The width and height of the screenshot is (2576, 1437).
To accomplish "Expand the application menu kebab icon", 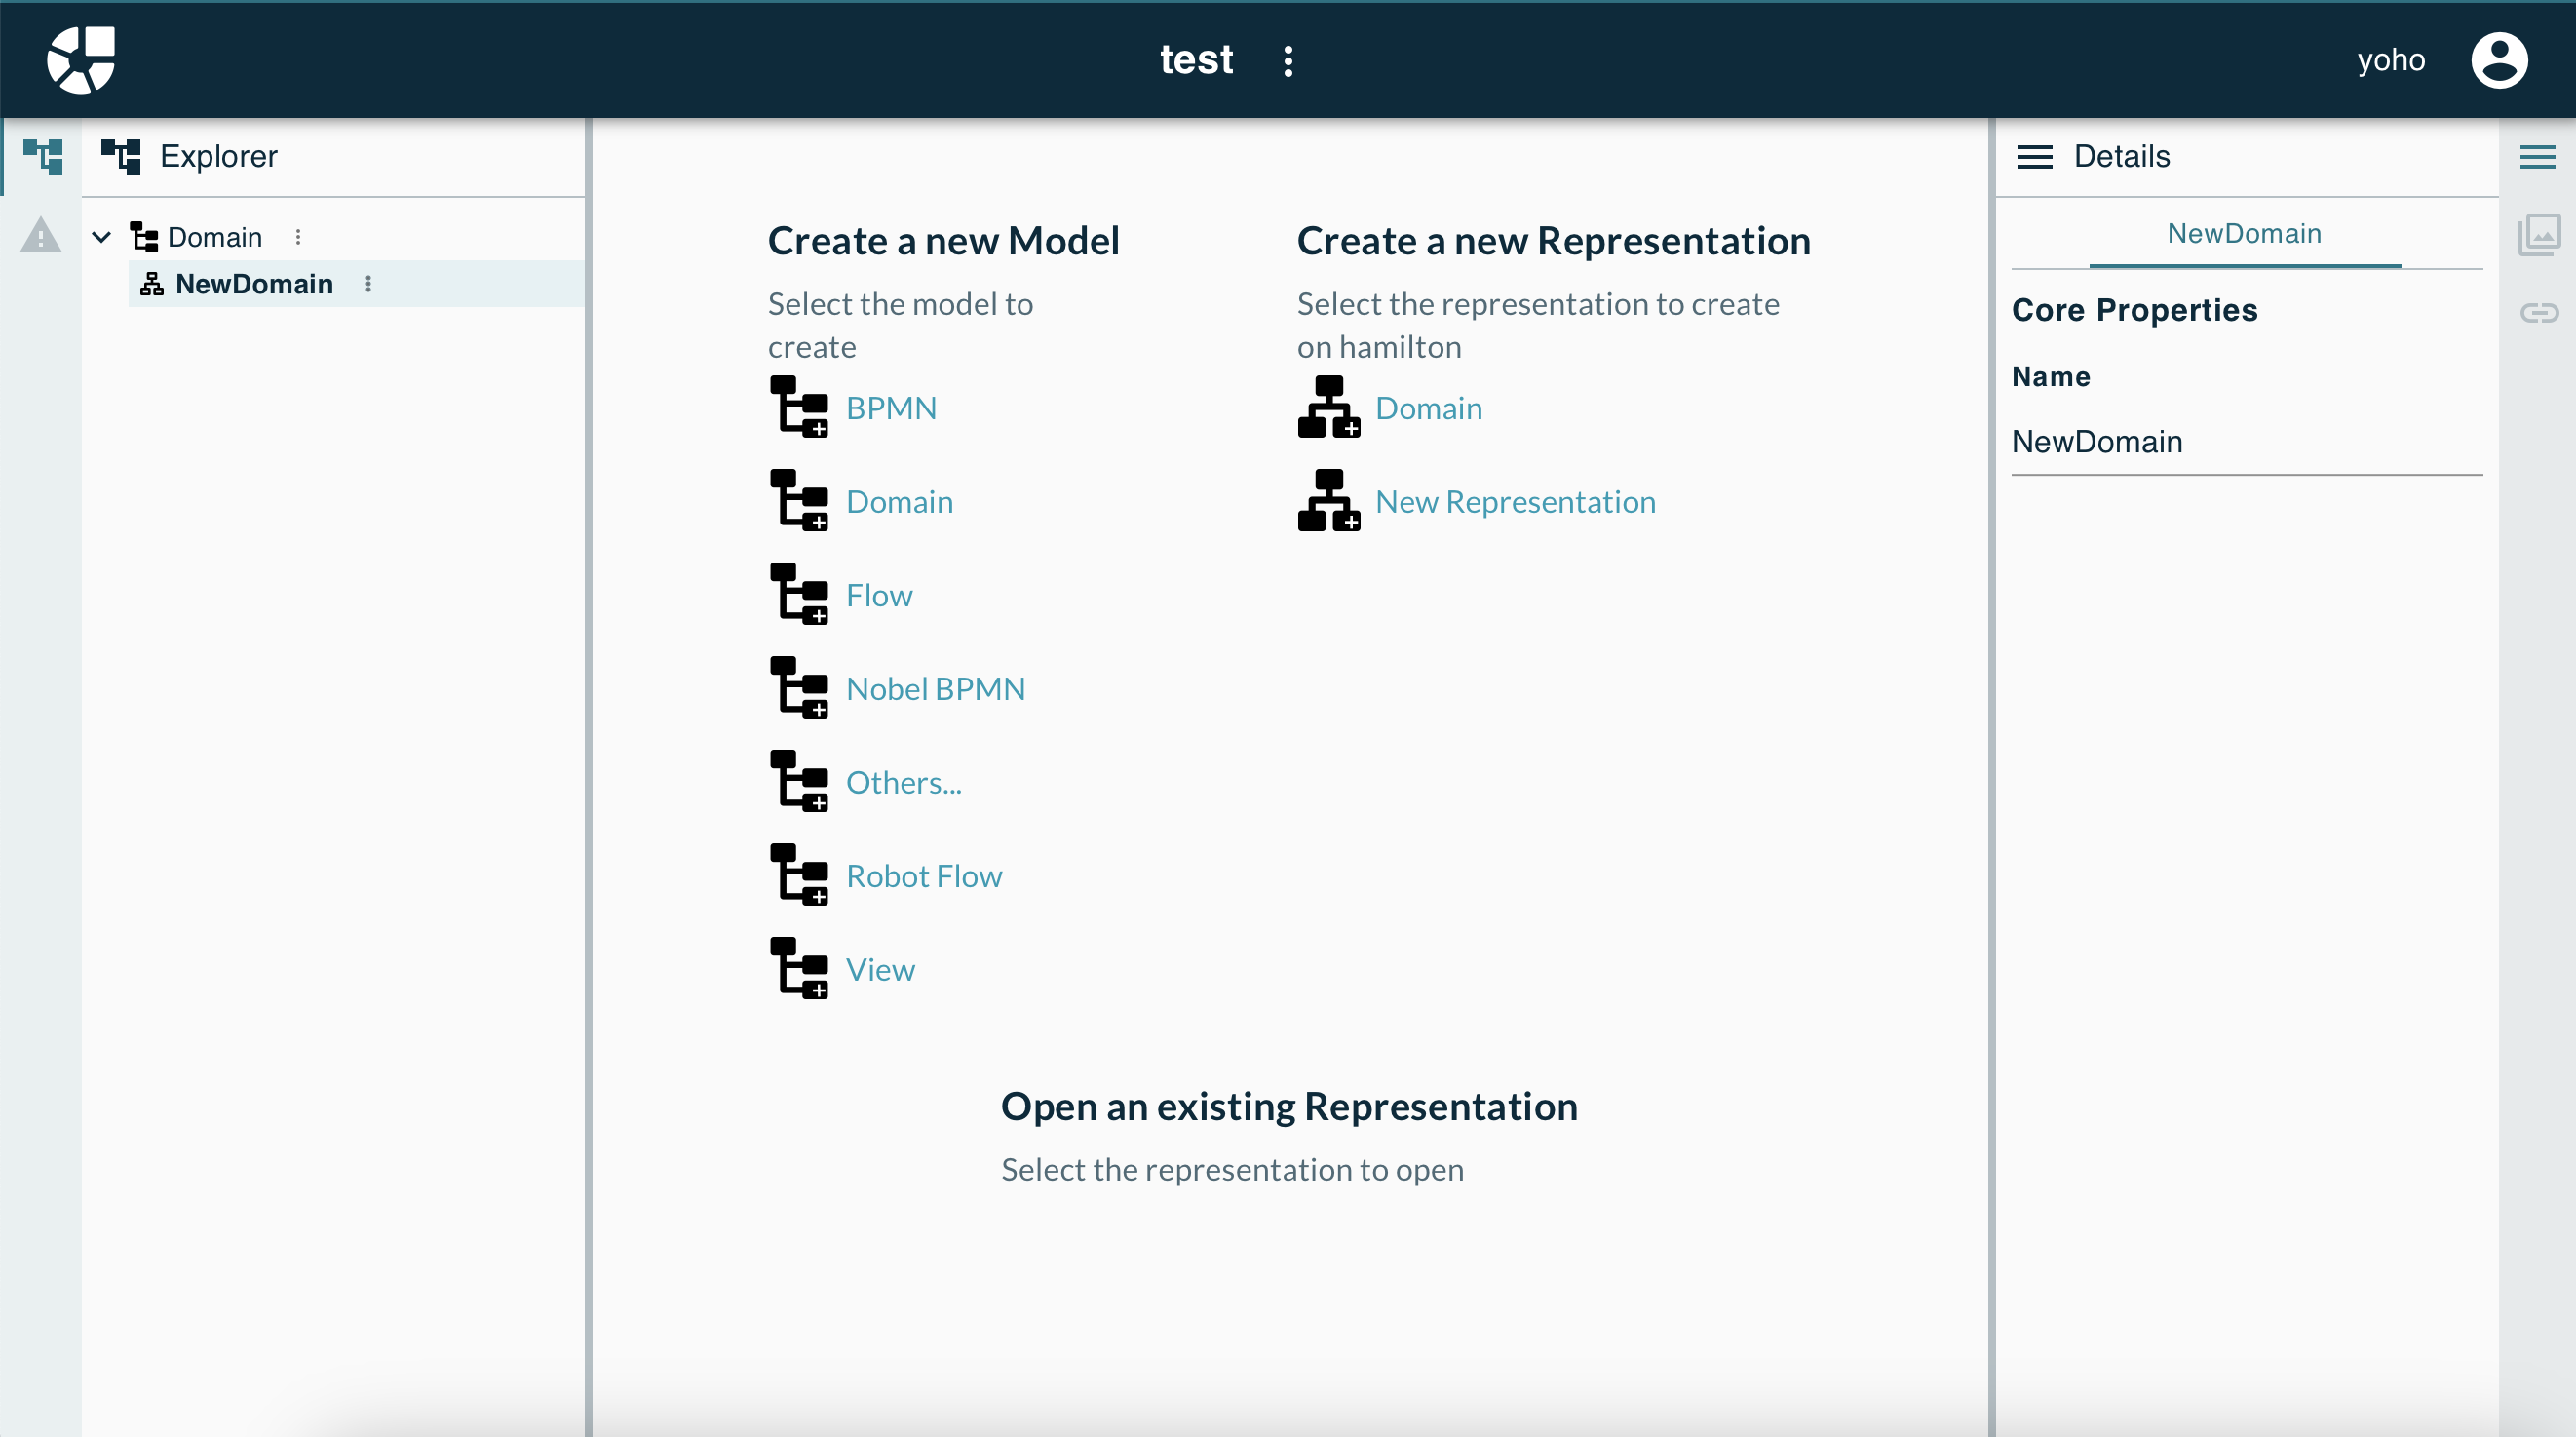I will [1289, 58].
